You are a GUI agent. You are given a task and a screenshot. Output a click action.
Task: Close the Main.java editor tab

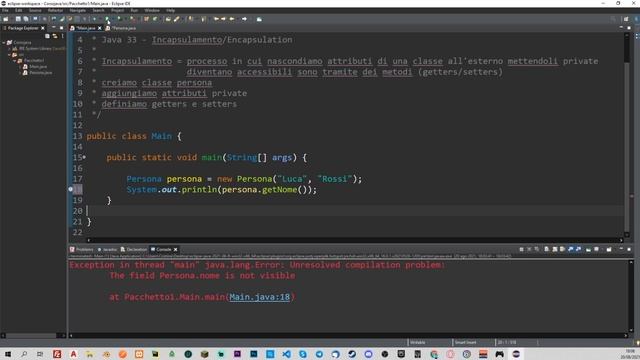pyautogui.click(x=100, y=28)
